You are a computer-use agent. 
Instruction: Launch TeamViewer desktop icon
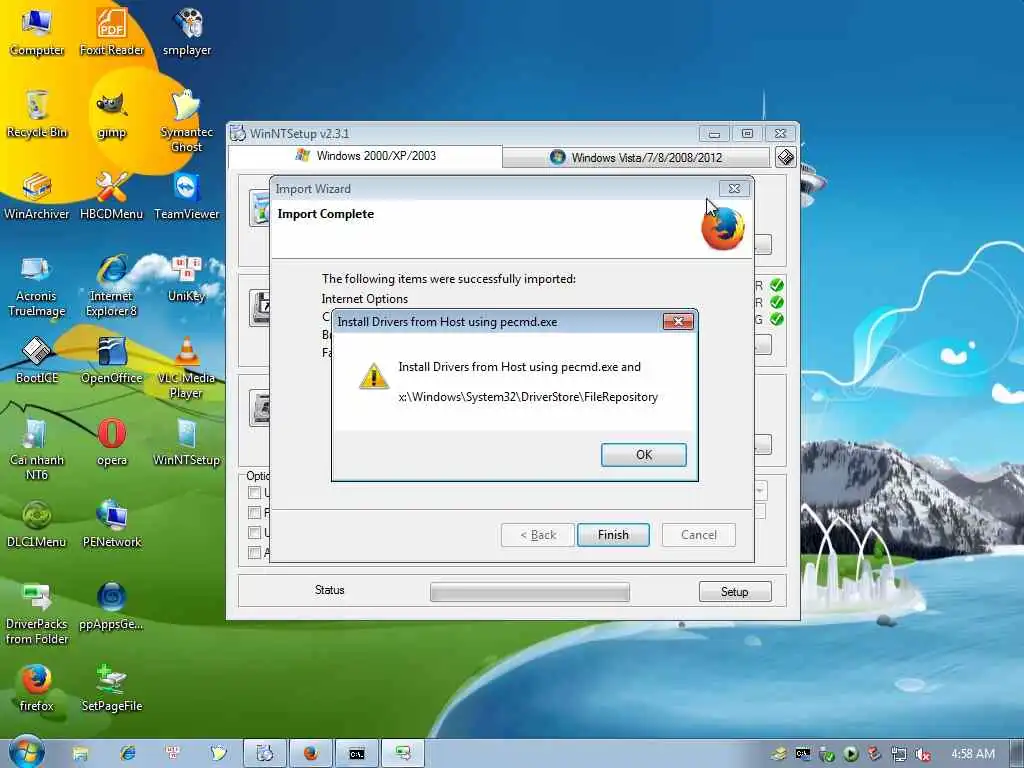click(x=187, y=196)
